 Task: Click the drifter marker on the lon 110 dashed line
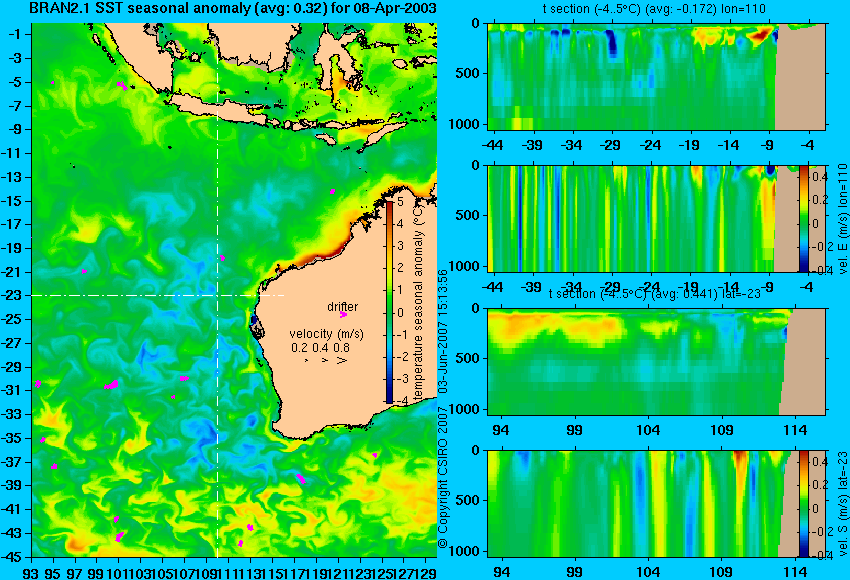pyautogui.click(x=222, y=258)
